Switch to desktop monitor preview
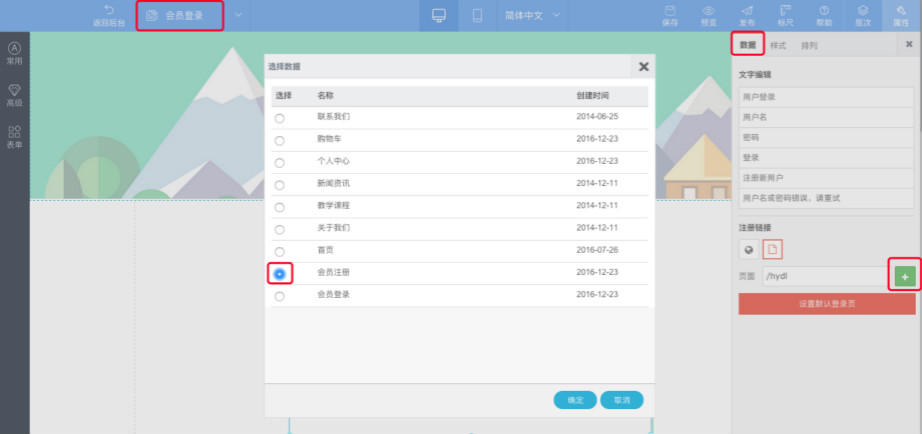 tap(438, 15)
